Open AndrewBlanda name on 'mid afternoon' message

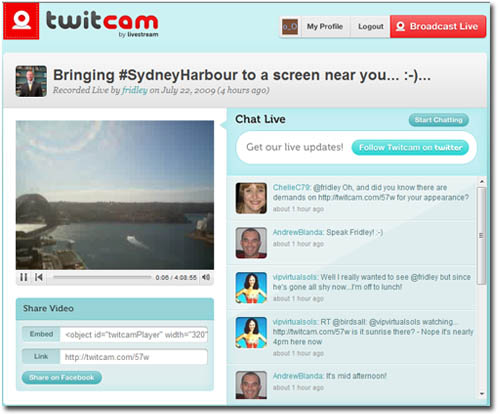(298, 376)
